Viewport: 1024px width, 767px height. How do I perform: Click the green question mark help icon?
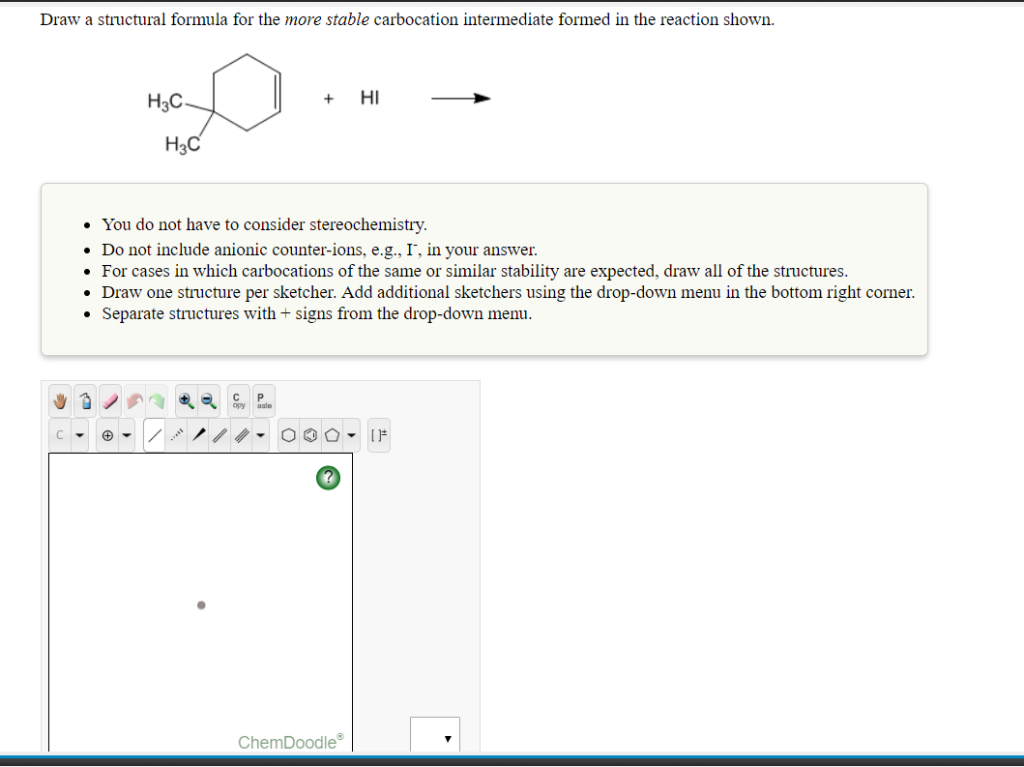coord(329,477)
